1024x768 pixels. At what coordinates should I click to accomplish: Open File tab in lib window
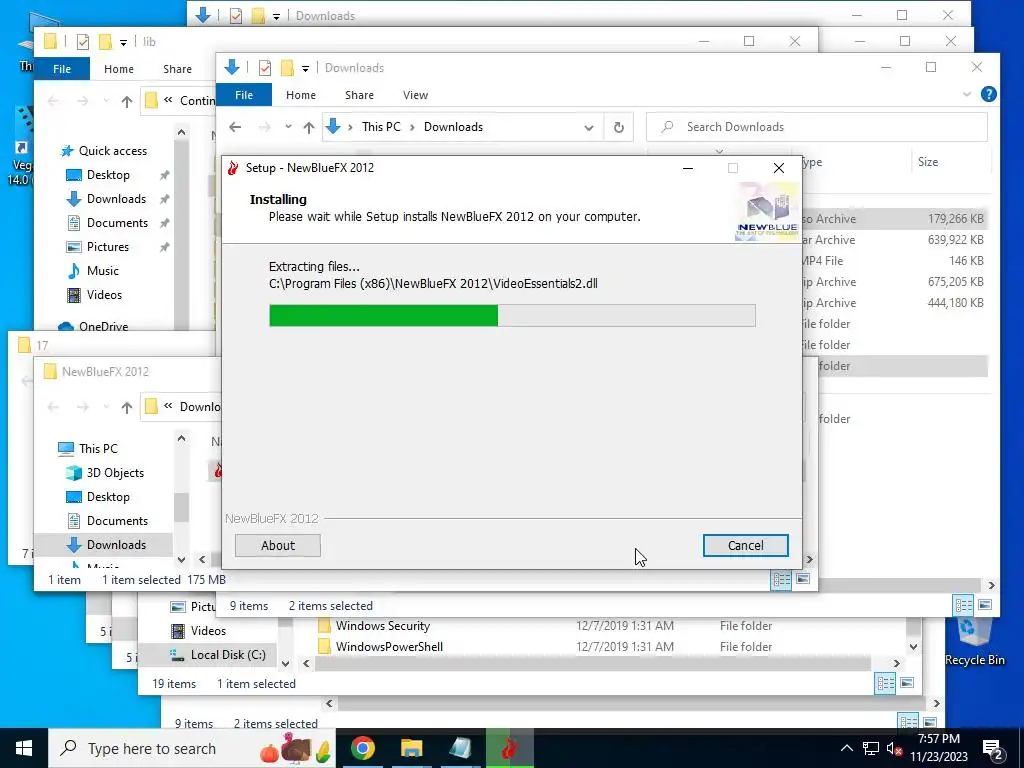click(x=62, y=69)
